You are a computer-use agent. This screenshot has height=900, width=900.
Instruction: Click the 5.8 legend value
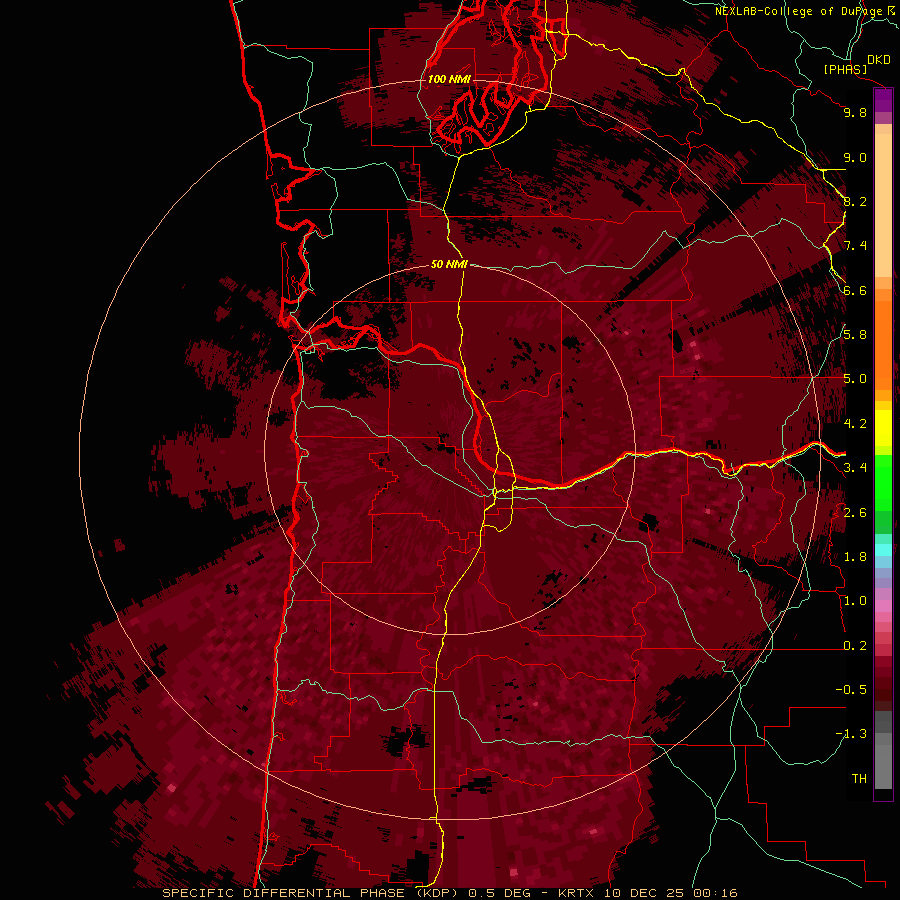click(x=855, y=335)
